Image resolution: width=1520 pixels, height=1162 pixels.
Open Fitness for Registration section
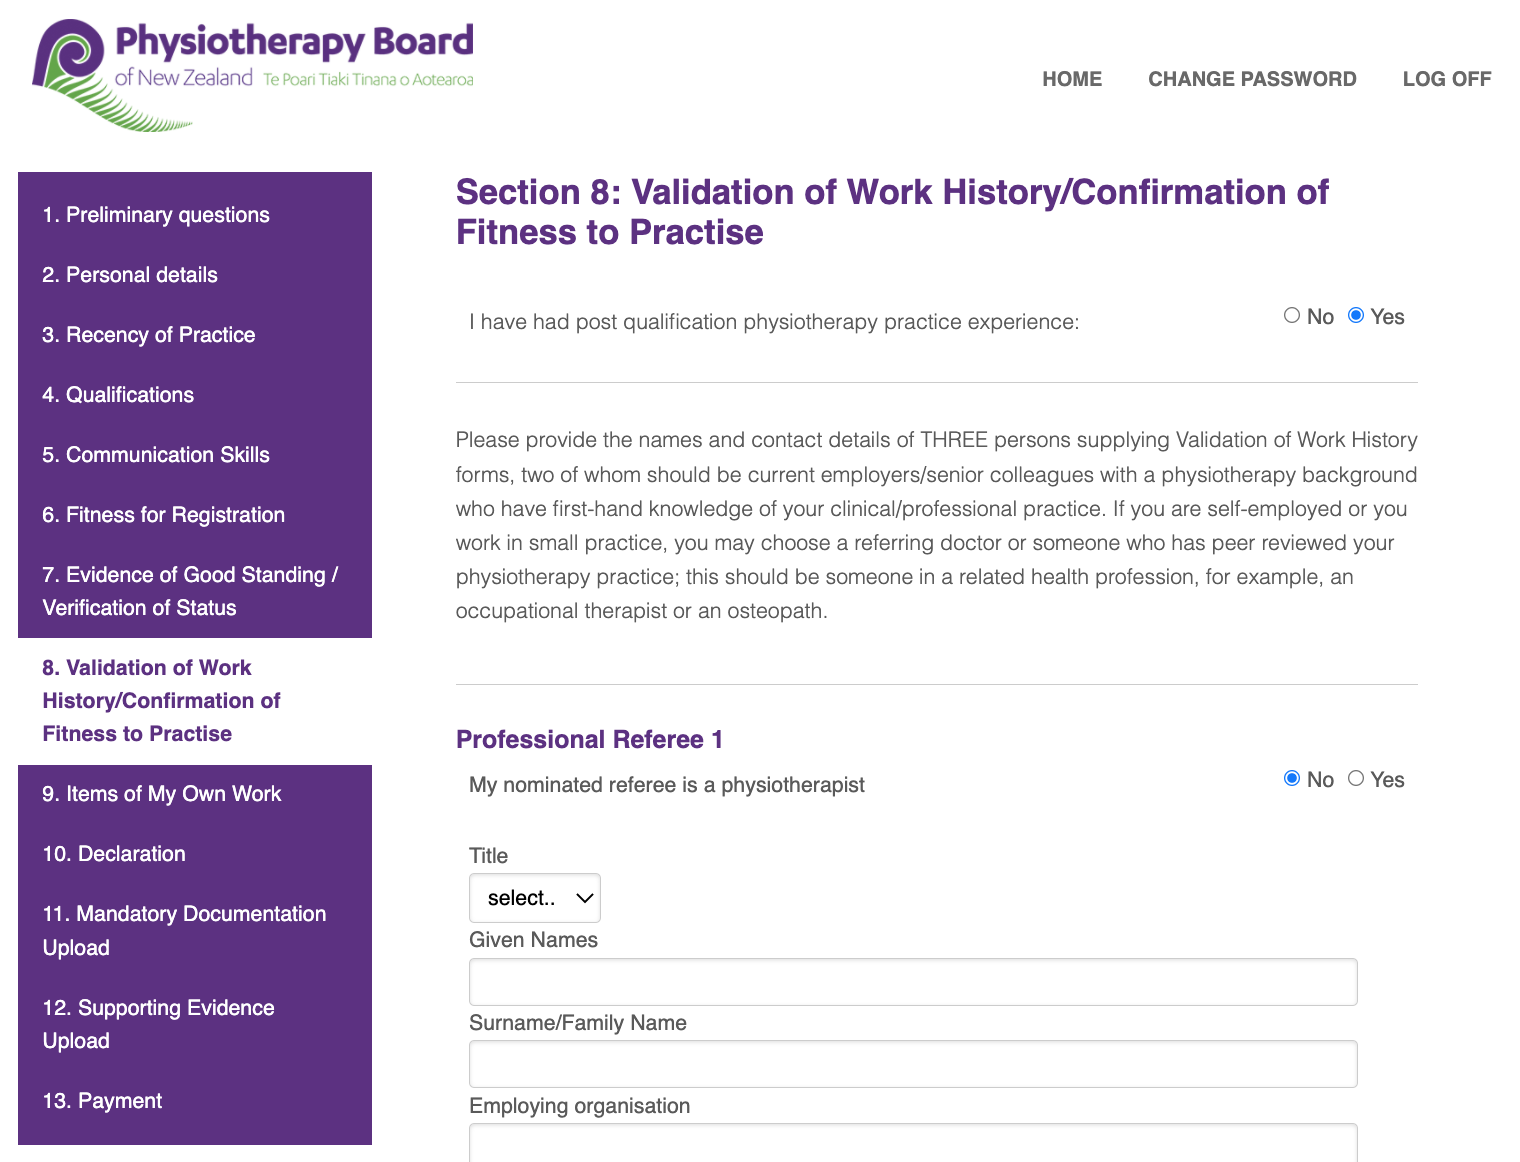pyautogui.click(x=164, y=515)
